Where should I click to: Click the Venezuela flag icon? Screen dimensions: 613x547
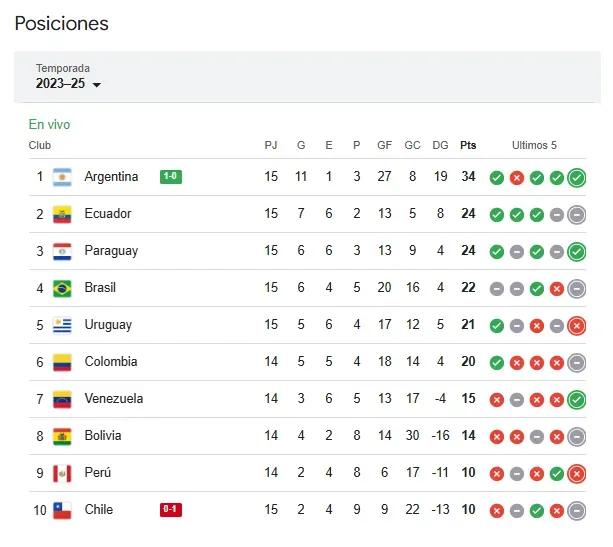pyautogui.click(x=62, y=399)
